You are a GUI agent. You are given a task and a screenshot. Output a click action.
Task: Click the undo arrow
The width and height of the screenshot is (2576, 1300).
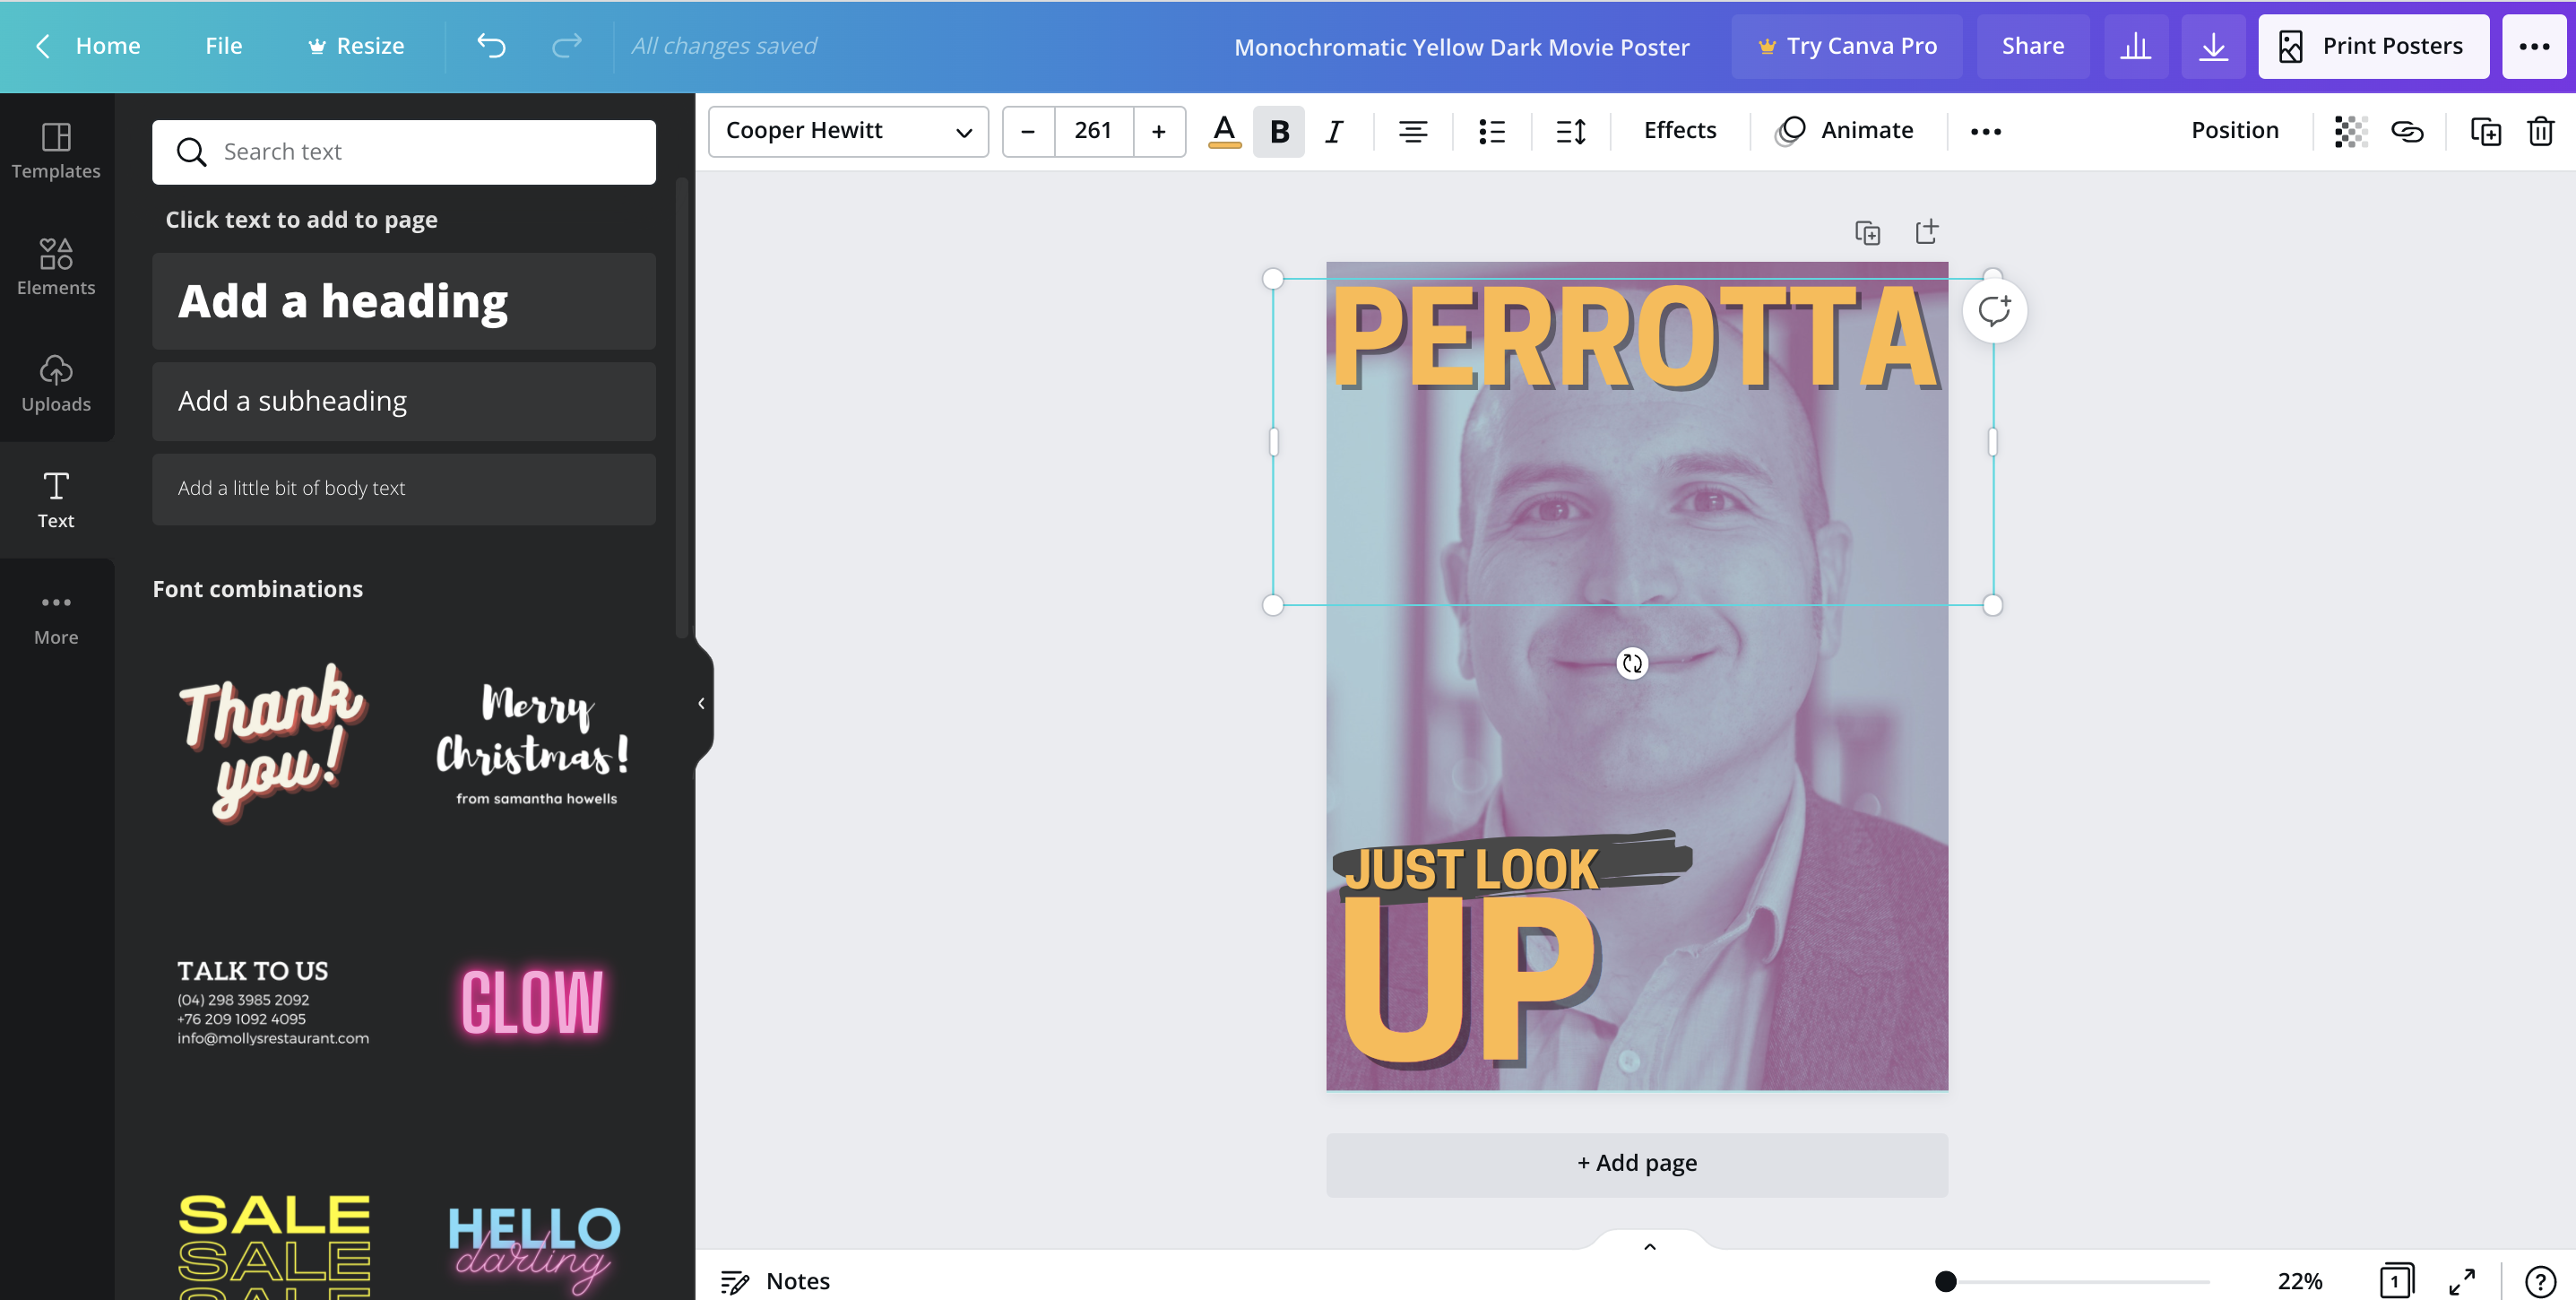tap(491, 46)
